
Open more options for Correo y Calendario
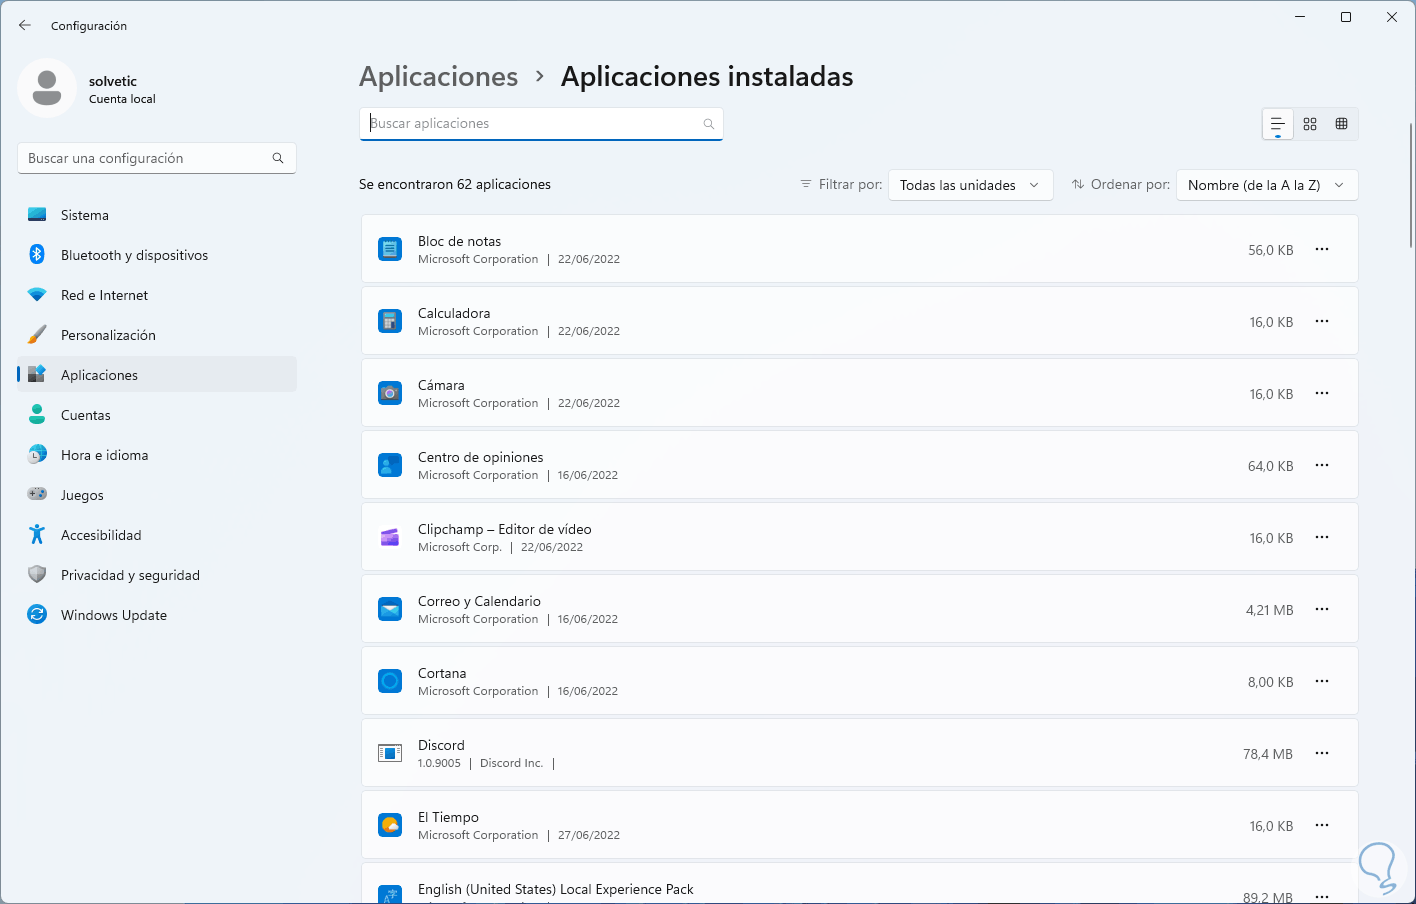click(x=1322, y=609)
